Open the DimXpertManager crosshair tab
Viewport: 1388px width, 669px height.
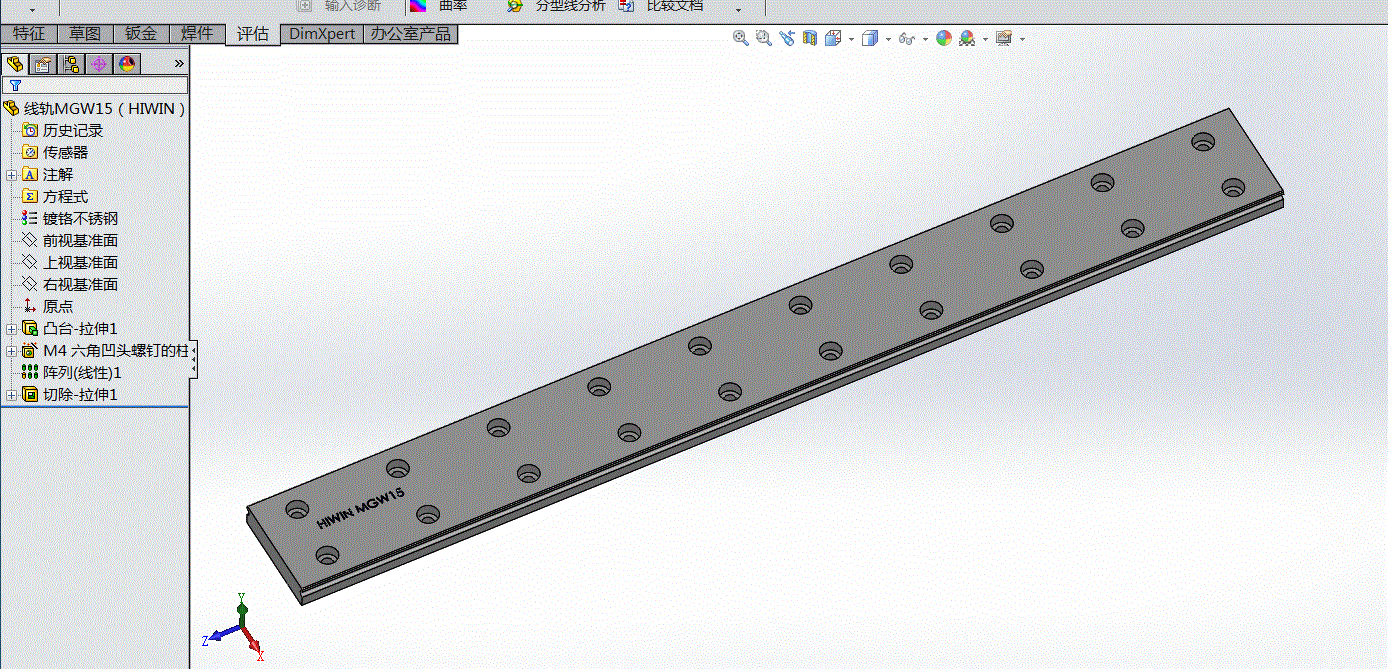[99, 64]
